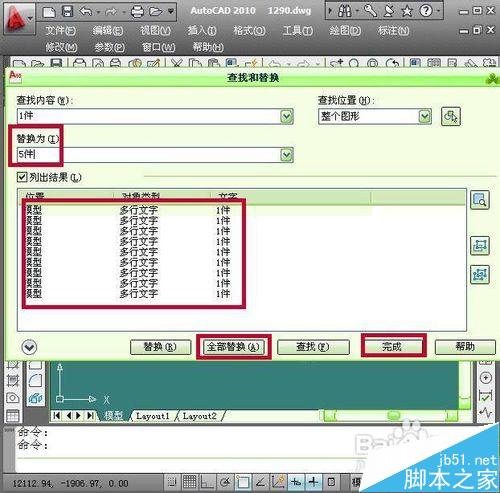Viewport: 500px width, 493px height.
Task: Click the Open folder icon in quick access toolbar
Action: 156,12
